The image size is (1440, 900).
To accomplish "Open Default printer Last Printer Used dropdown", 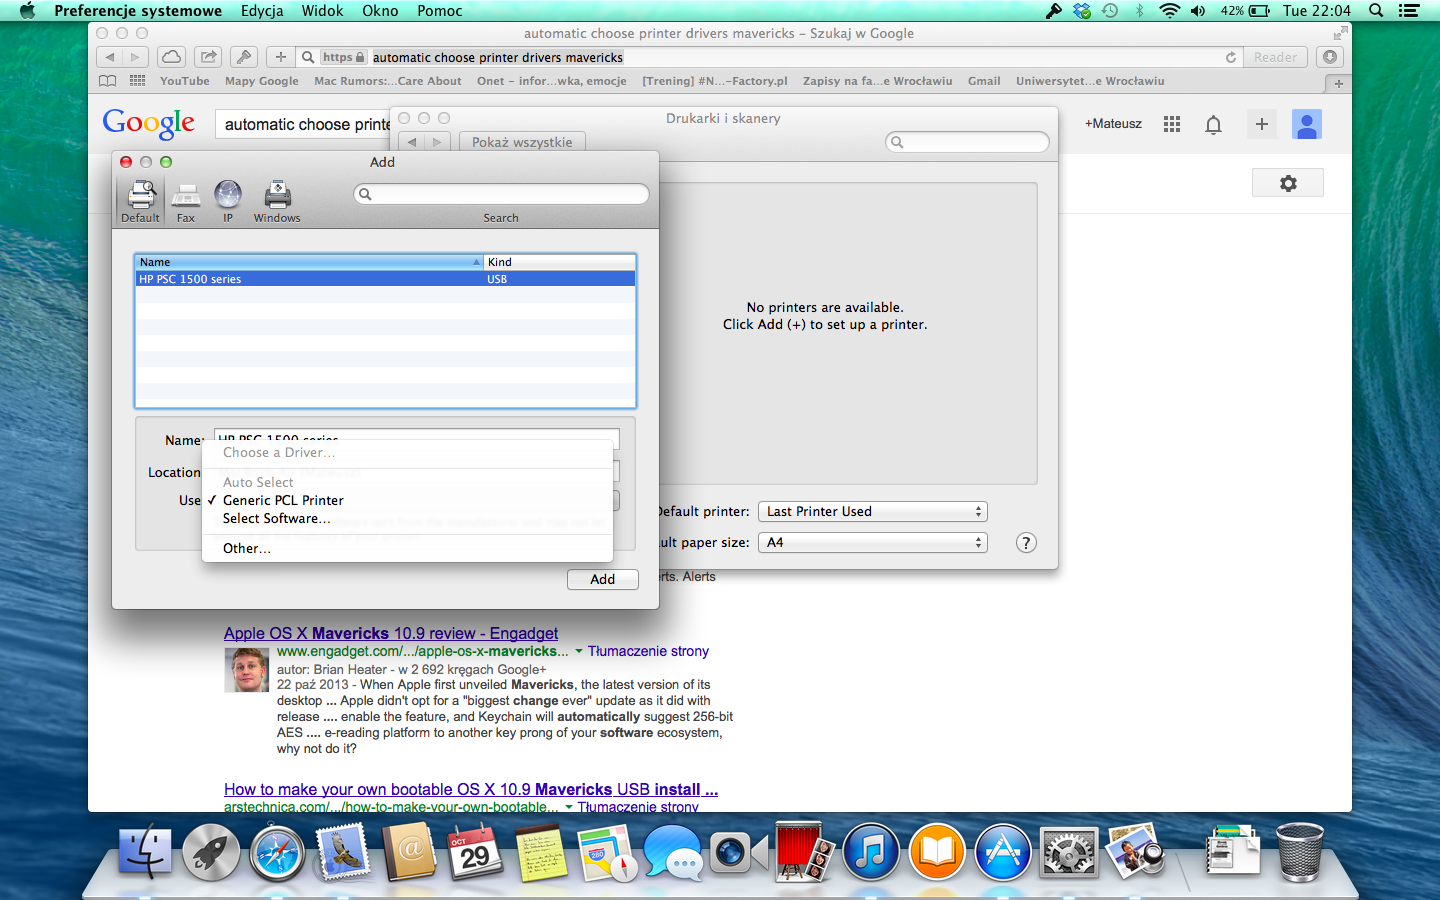I will (873, 511).
